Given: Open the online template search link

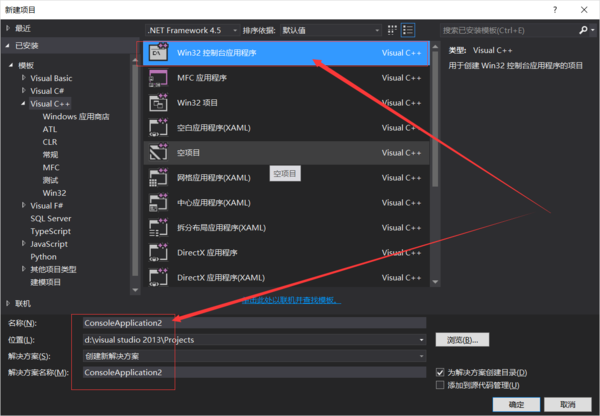Looking at the screenshot, I should coord(291,300).
